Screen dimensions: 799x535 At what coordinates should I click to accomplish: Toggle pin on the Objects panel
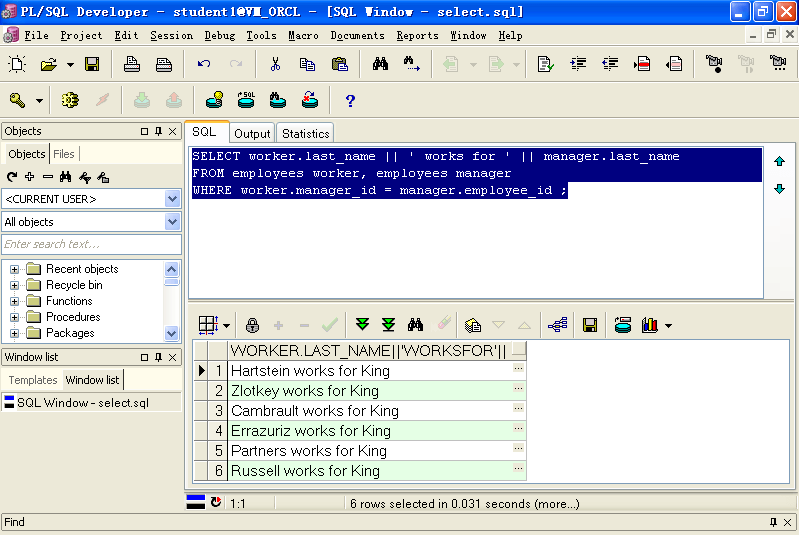[x=158, y=131]
